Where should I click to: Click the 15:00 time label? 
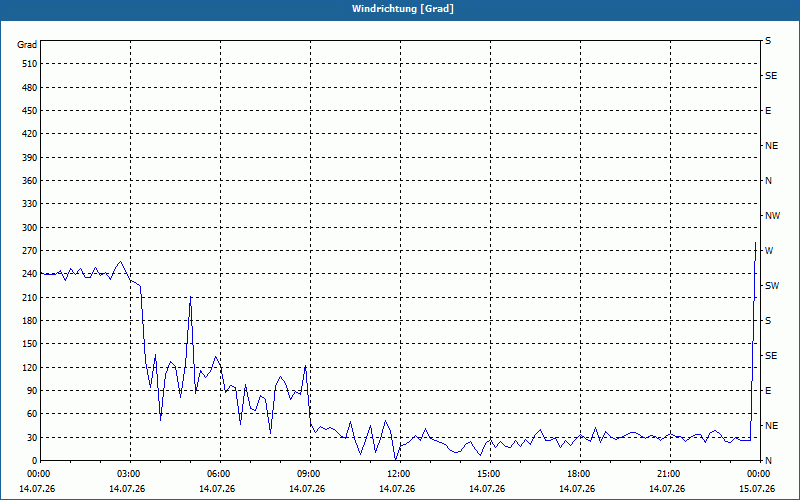click(488, 474)
